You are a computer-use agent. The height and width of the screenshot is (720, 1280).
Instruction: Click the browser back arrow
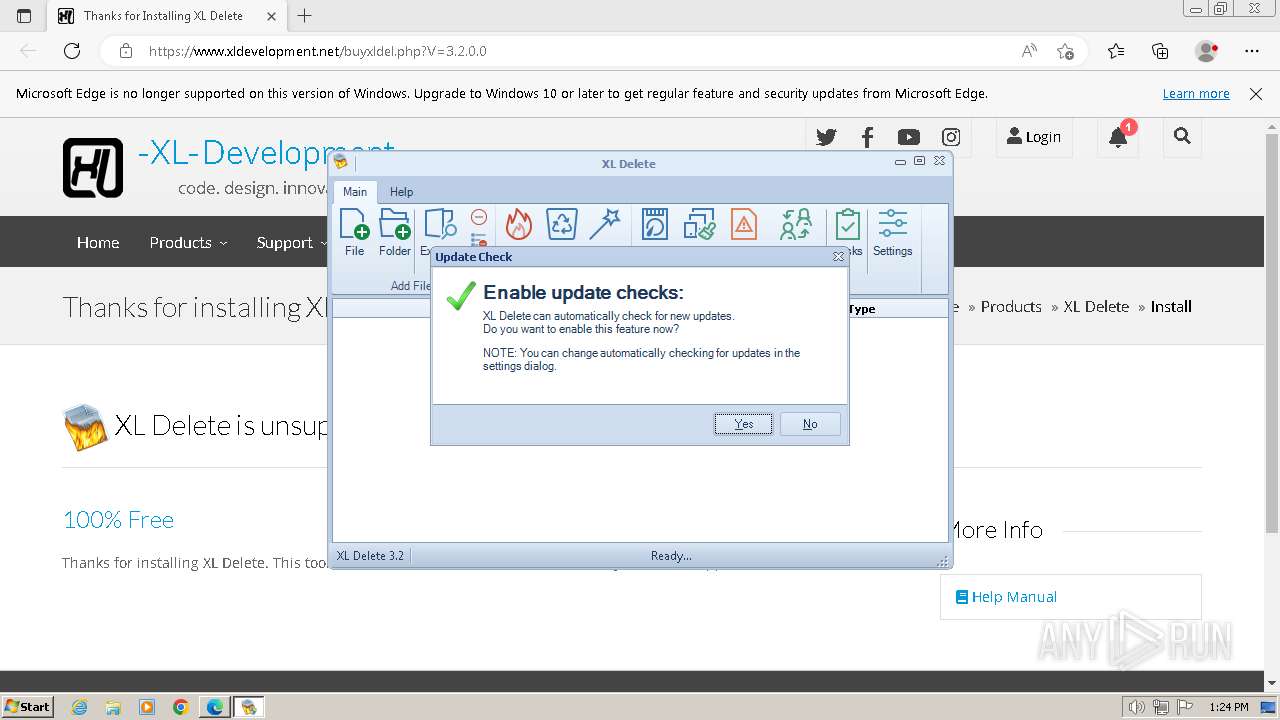tap(28, 51)
